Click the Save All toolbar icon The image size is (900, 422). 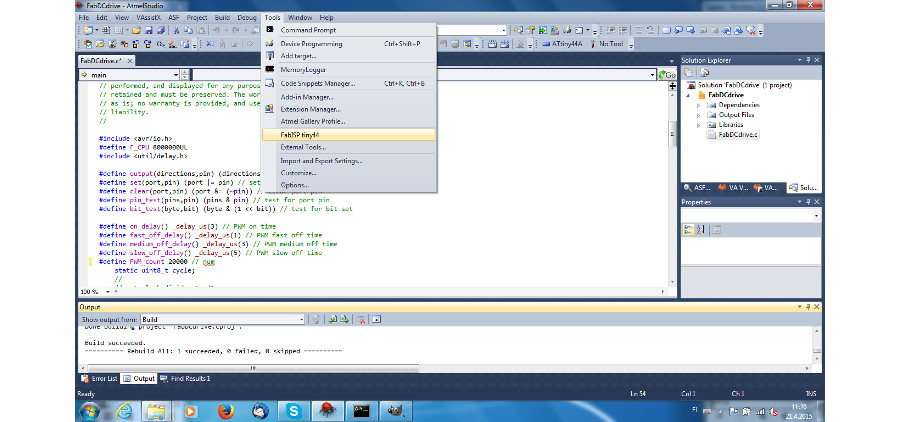click(161, 30)
